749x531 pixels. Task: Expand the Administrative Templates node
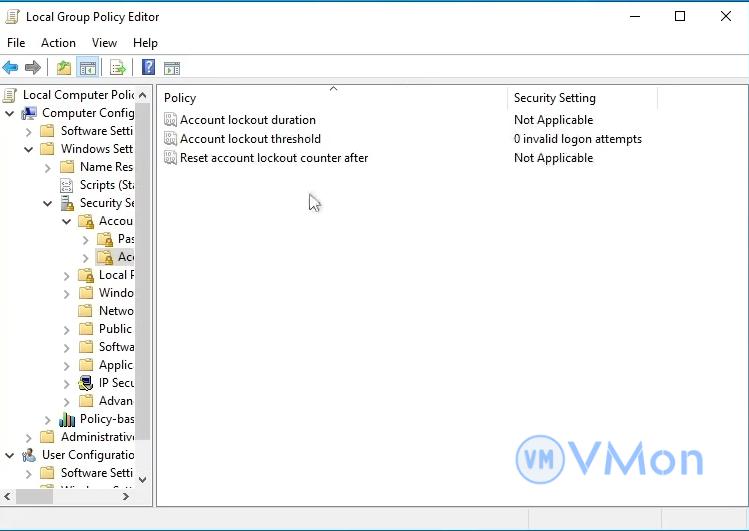pyautogui.click(x=29, y=437)
